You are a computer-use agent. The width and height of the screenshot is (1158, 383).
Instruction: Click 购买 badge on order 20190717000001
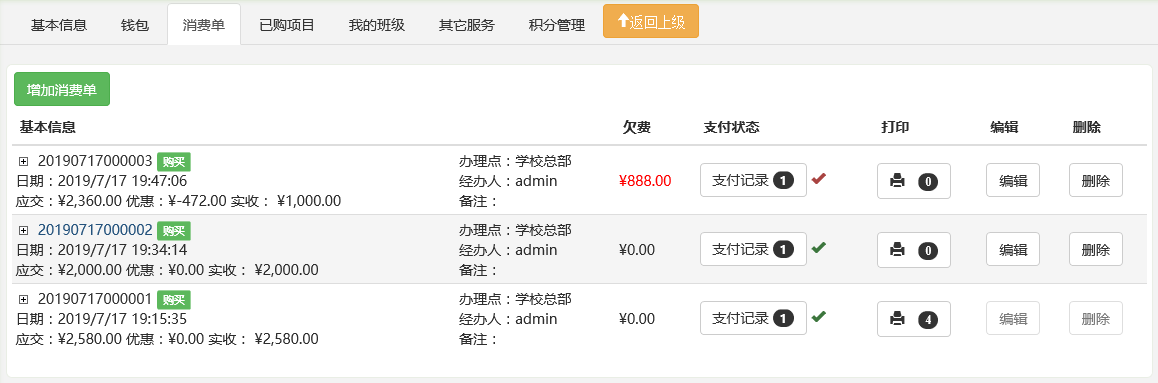pyautogui.click(x=174, y=300)
